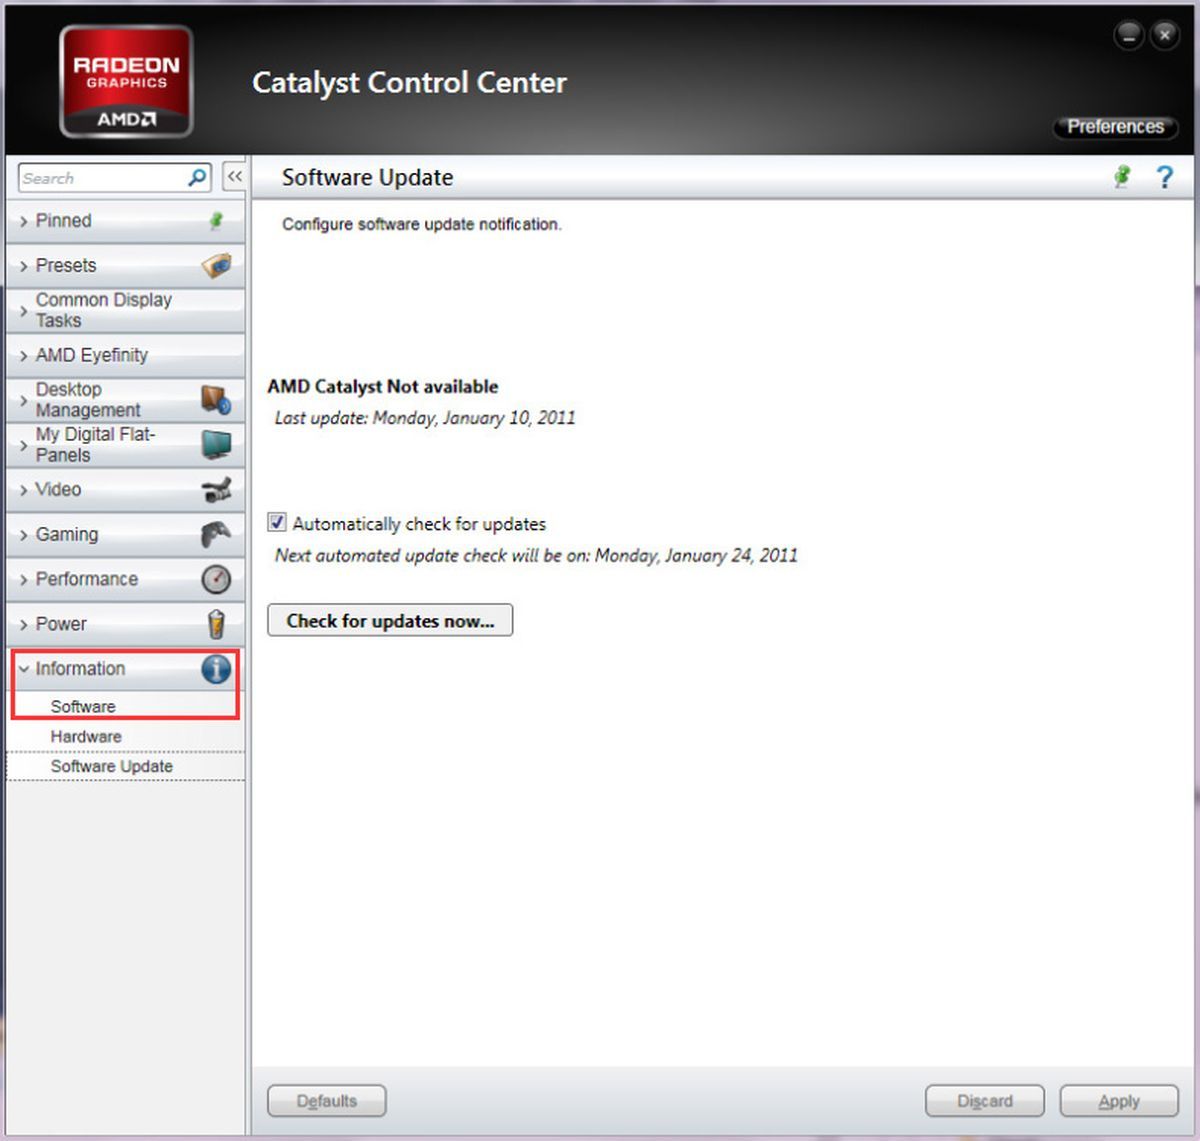Open help with the question mark icon

coord(1165,177)
